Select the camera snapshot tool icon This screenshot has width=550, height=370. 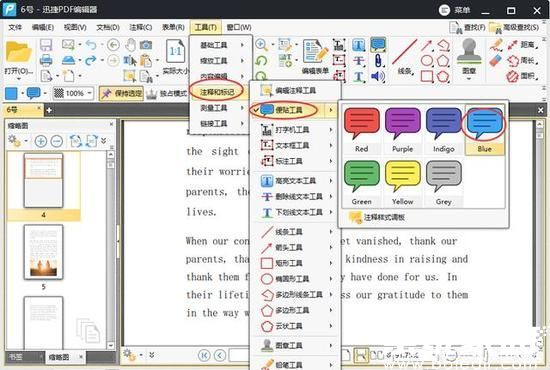pos(146,45)
